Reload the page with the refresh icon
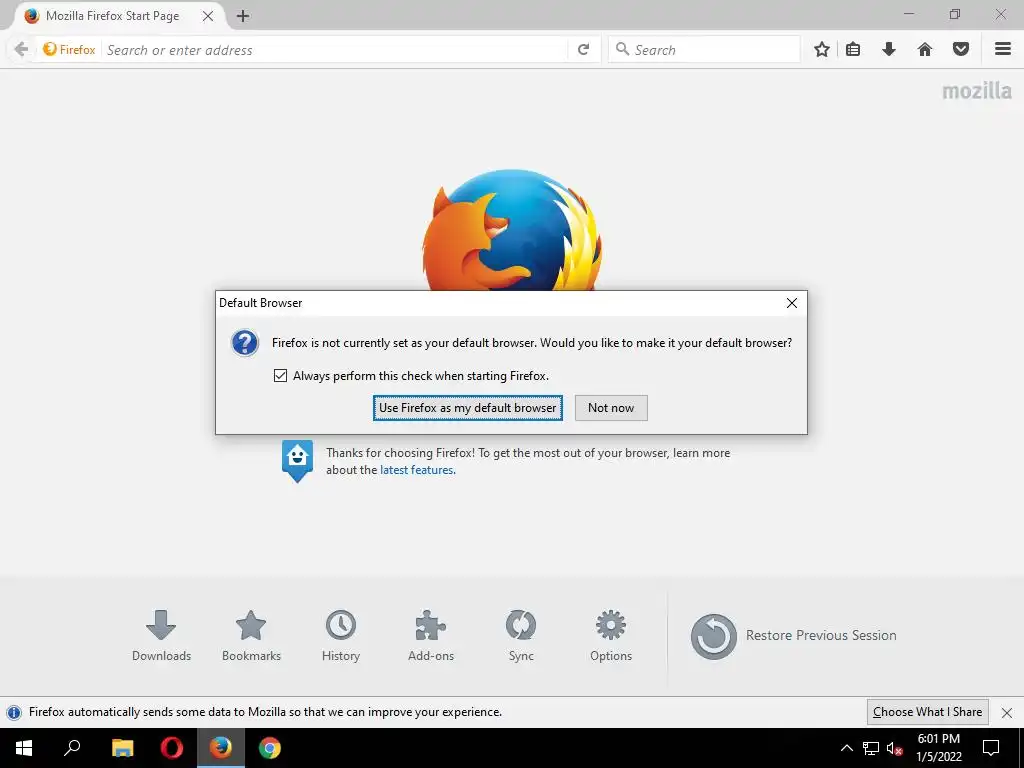 click(x=583, y=50)
